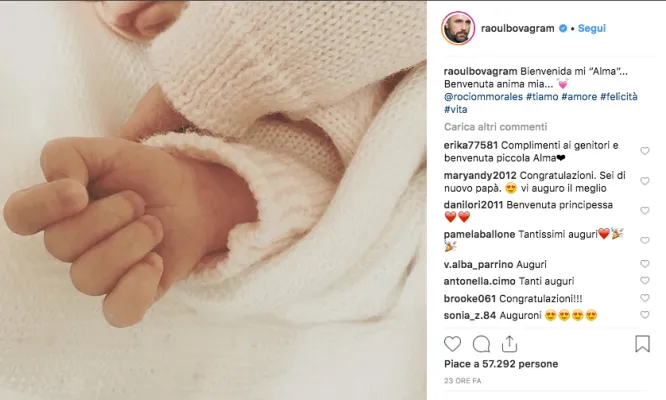Open the baby hand photo
This screenshot has height=400, width=666.
pyautogui.click(x=213, y=200)
